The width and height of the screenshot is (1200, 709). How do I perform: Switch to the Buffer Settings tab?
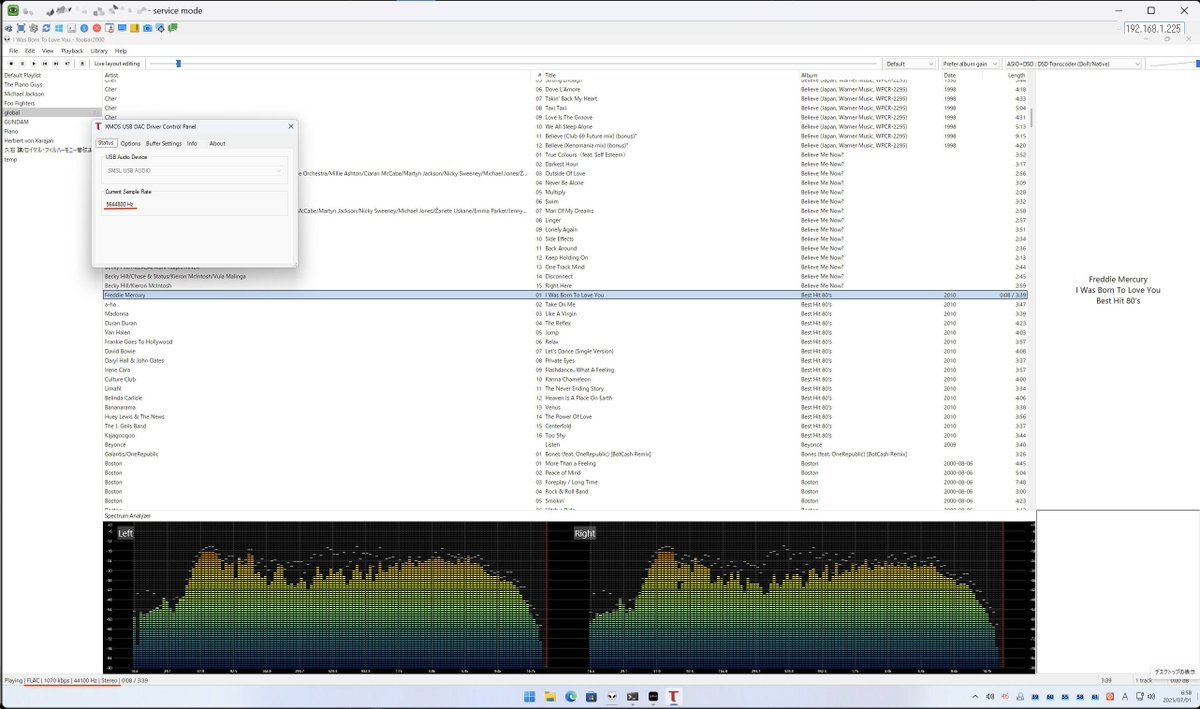164,143
